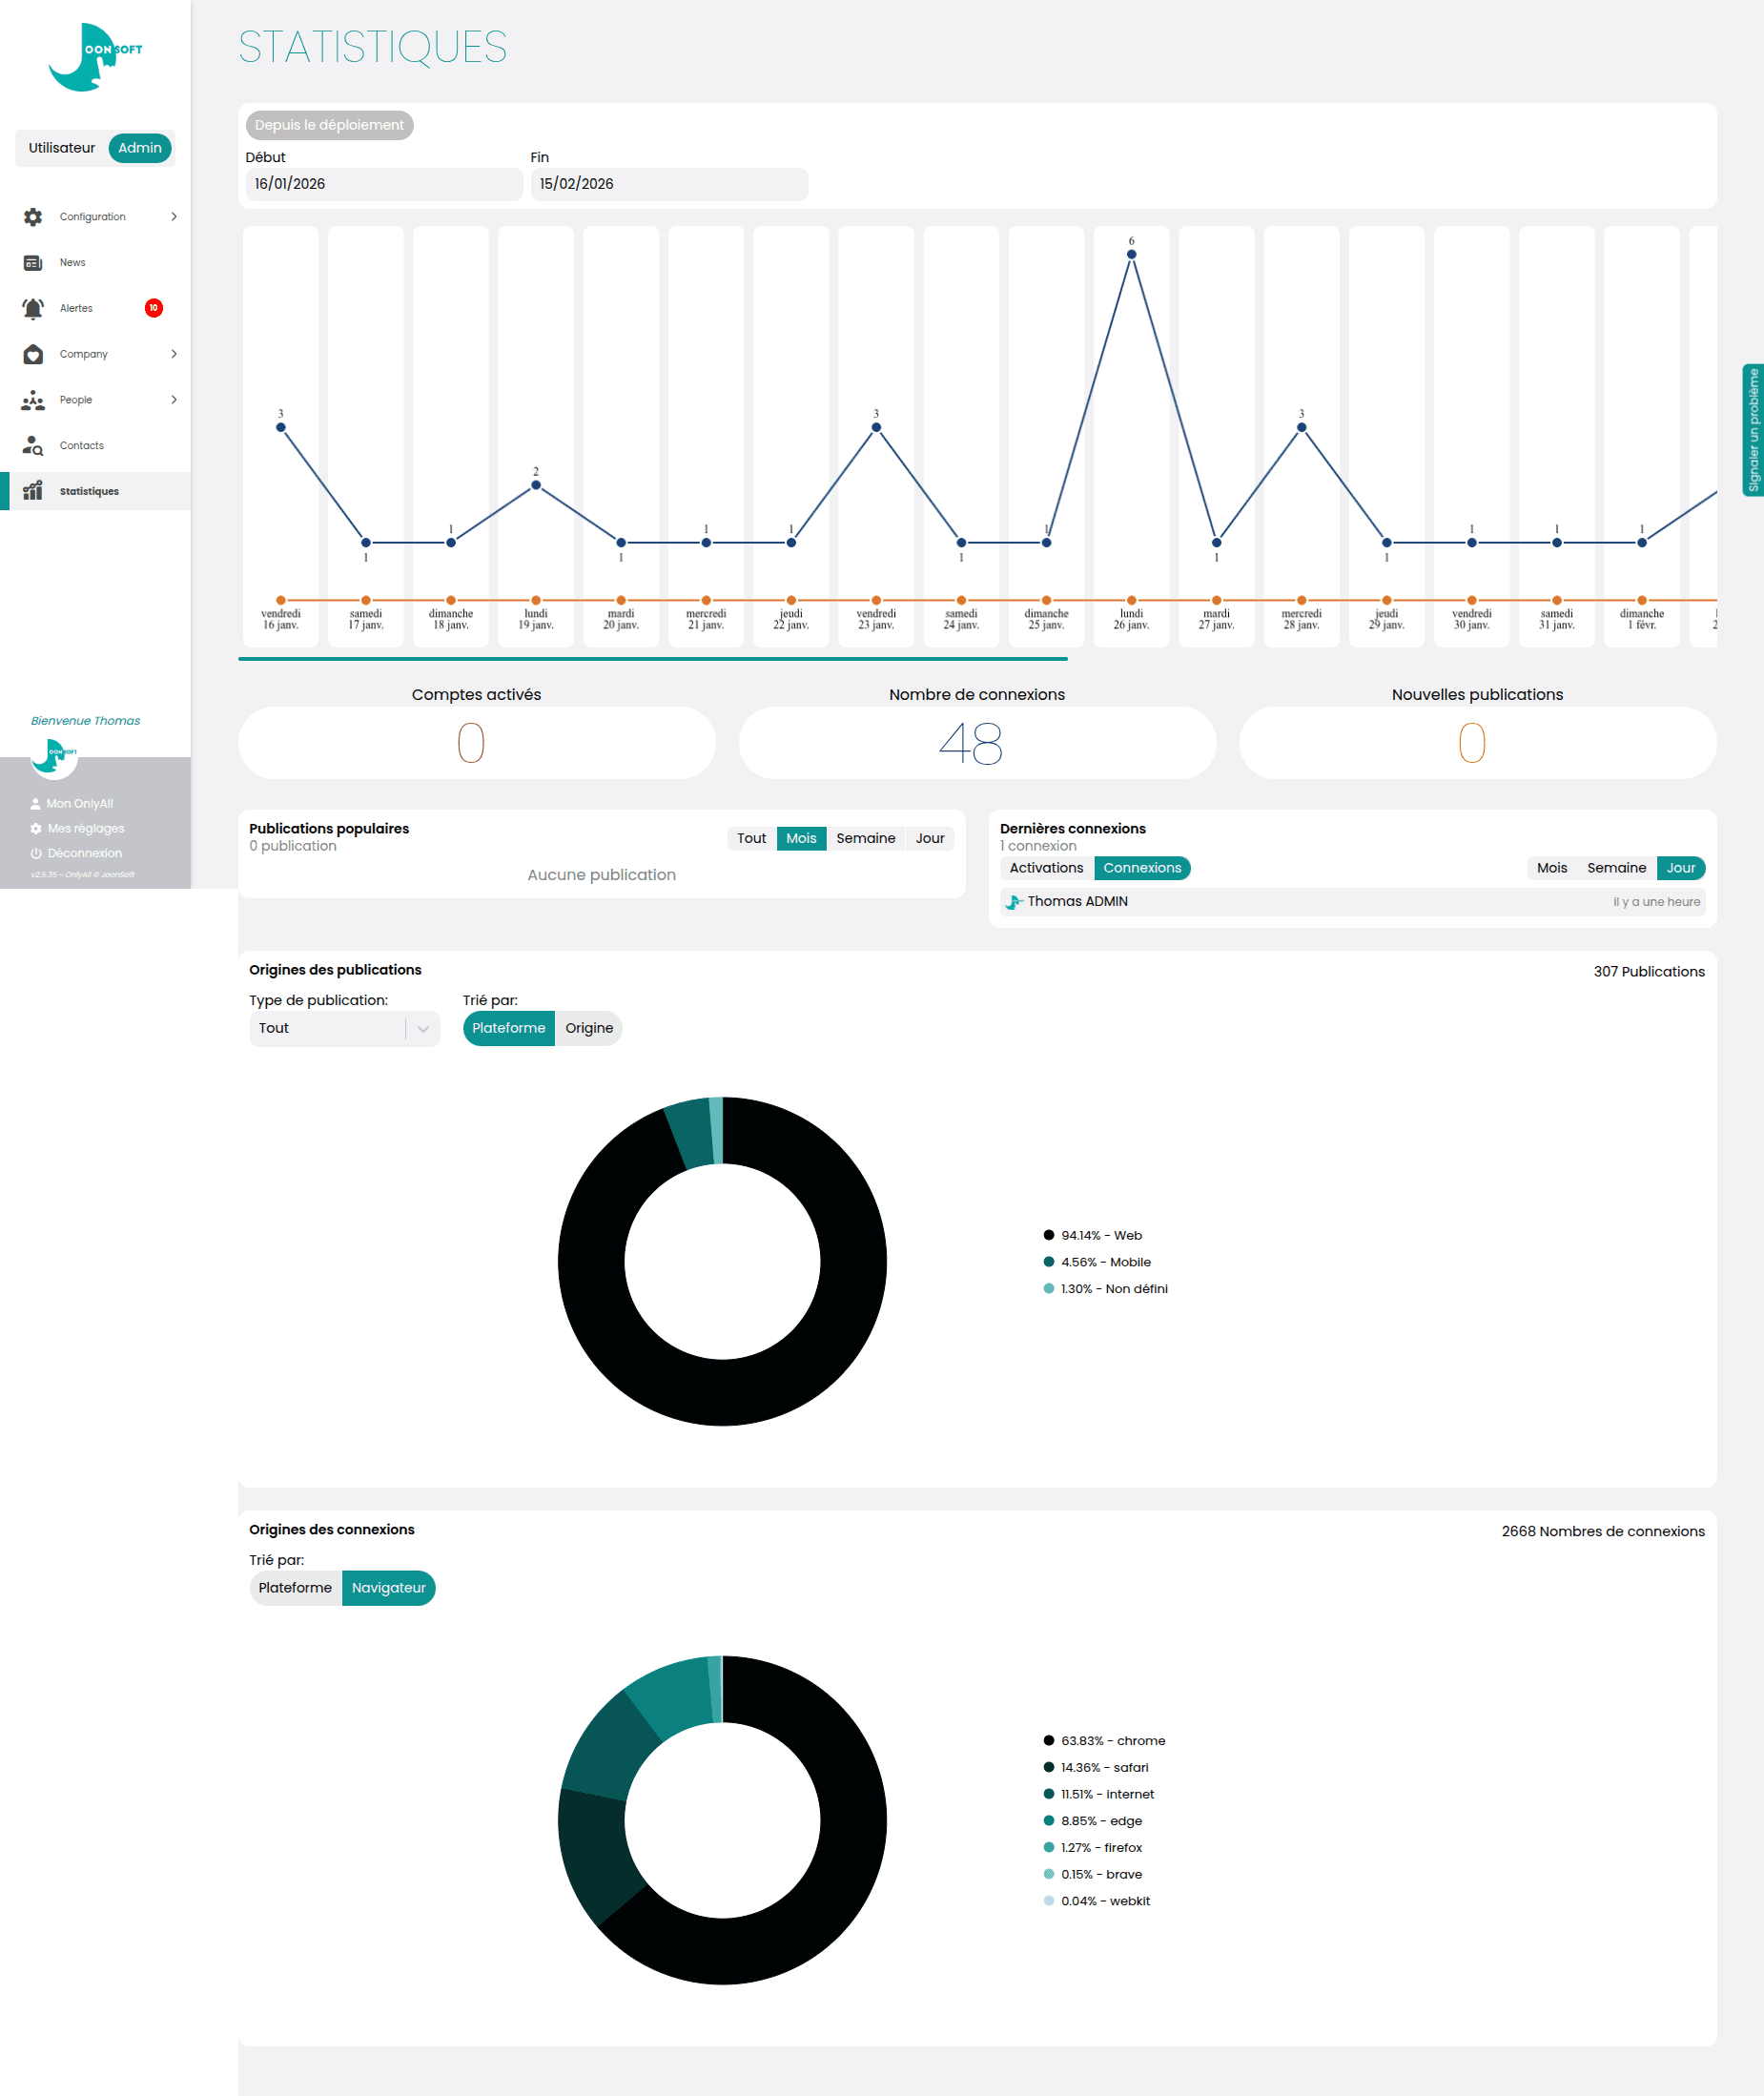Viewport: 1764px width, 2096px height.
Task: Open Contacts via its search-person icon
Action: point(33,446)
